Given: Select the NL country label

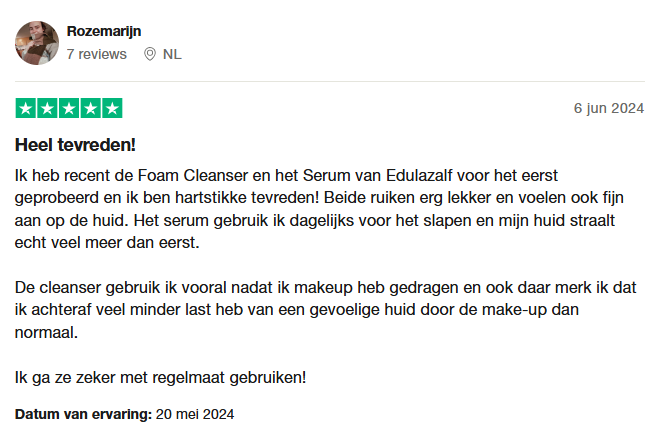Looking at the screenshot, I should (x=172, y=54).
